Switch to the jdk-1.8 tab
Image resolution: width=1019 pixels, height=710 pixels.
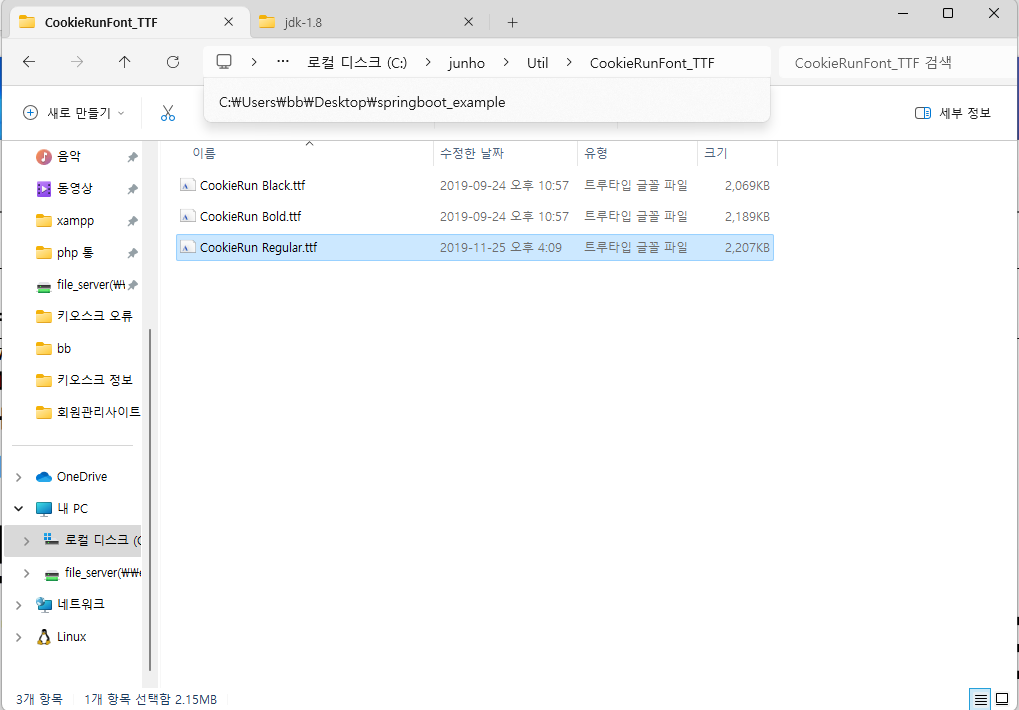tap(368, 22)
